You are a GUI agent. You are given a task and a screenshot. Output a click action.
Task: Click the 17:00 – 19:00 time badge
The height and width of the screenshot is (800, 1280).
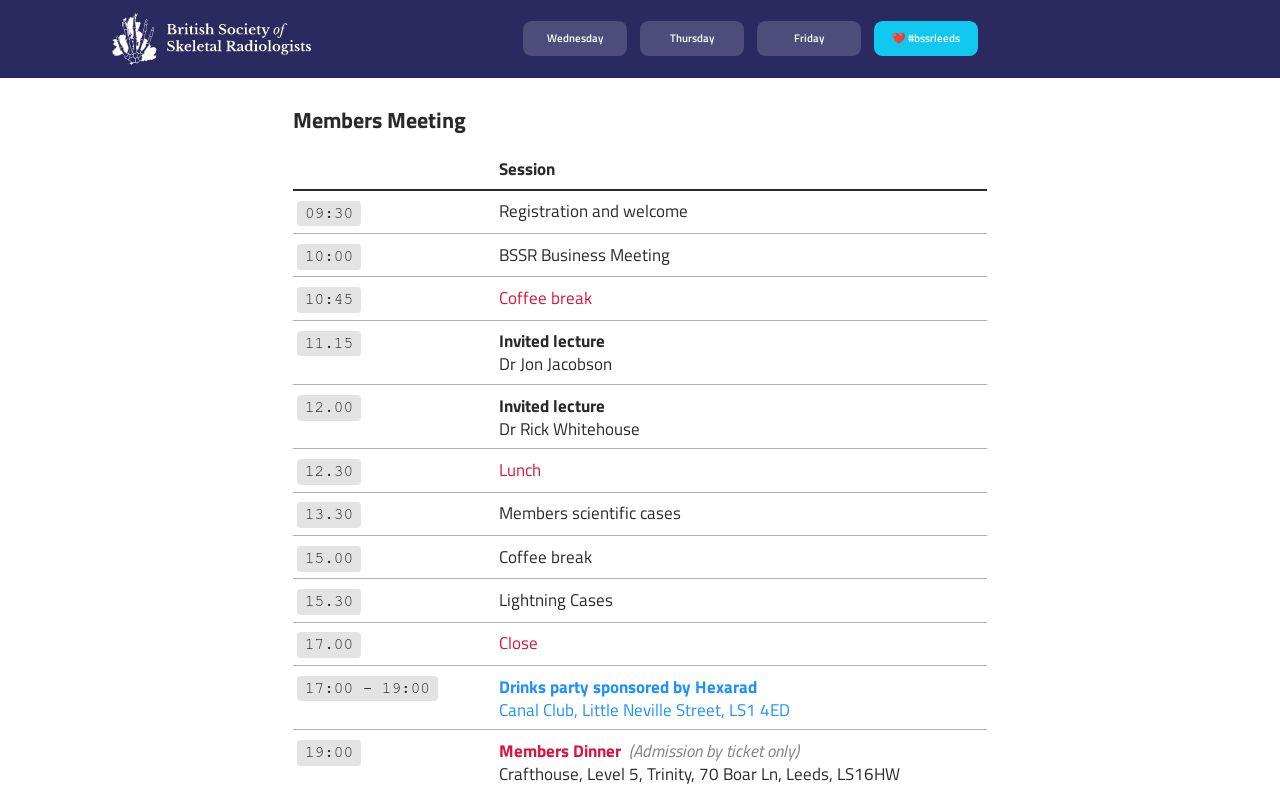coord(367,688)
